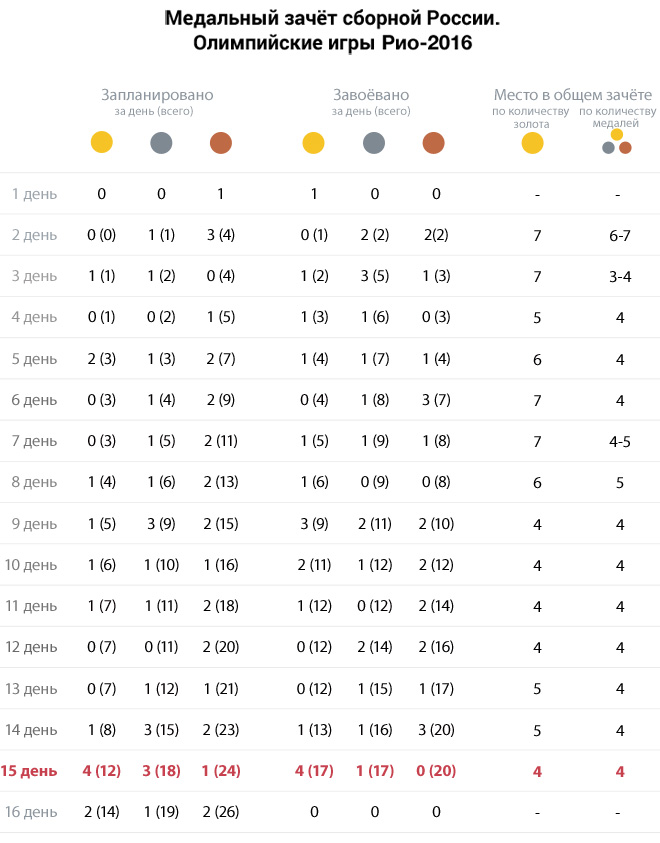Click the three-medal cluster icon under 'по количеству медалей'
The image size is (660, 843).
pyautogui.click(x=617, y=142)
